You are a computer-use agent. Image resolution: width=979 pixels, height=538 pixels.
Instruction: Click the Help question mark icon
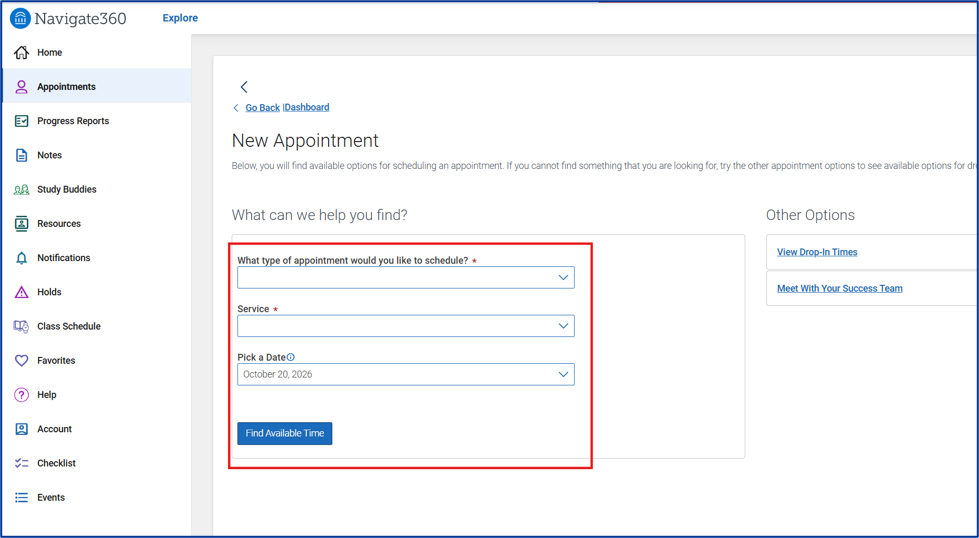click(x=21, y=395)
